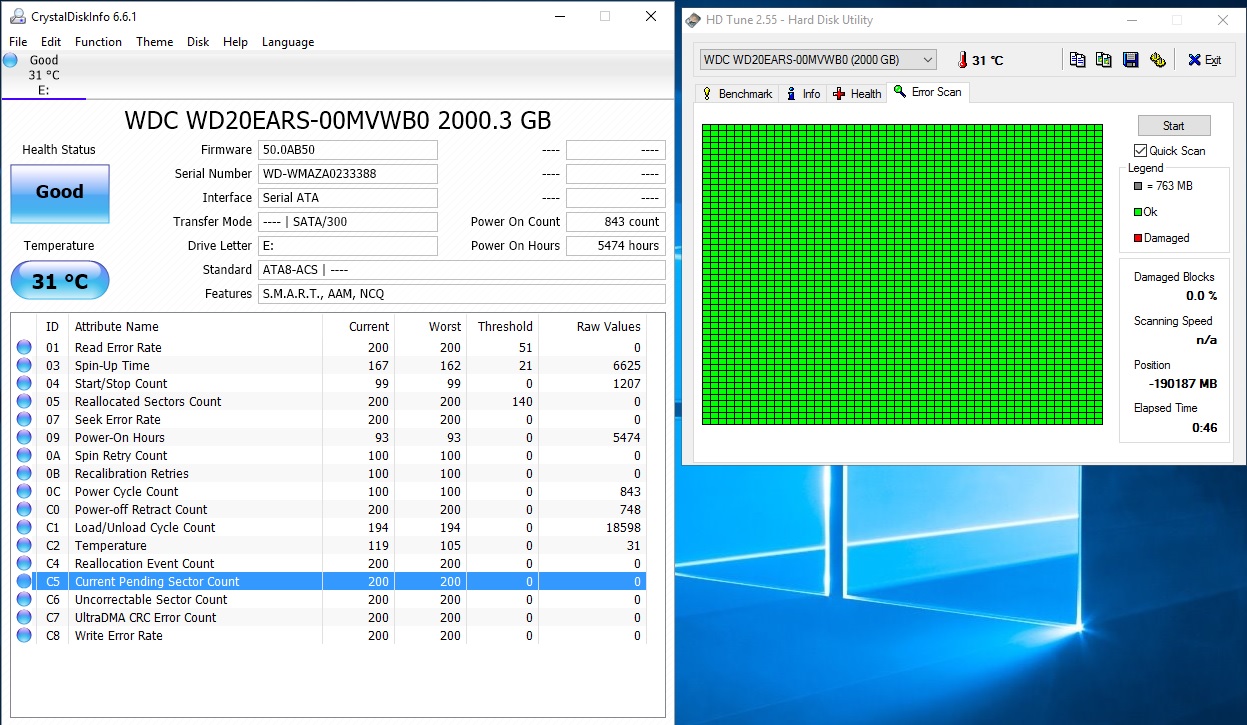Screen dimensions: 1247x725
Task: Switch to the Health tab in HD Tune
Action: 857,94
